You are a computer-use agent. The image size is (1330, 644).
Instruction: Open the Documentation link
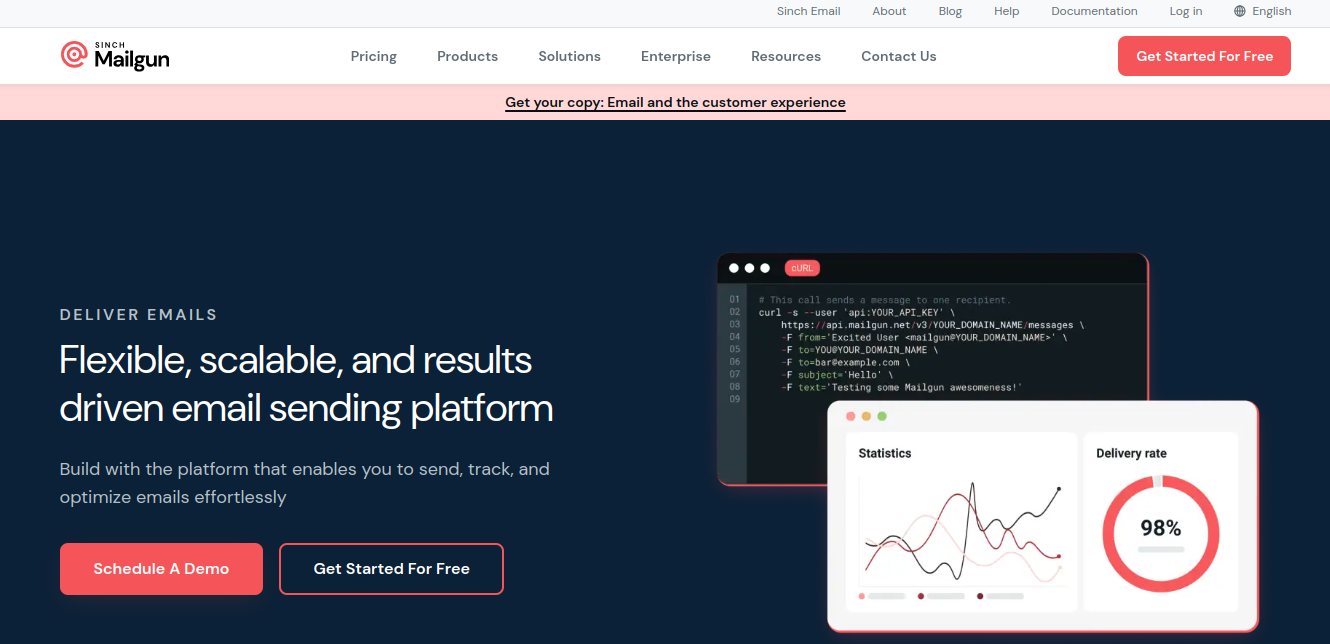pos(1094,11)
